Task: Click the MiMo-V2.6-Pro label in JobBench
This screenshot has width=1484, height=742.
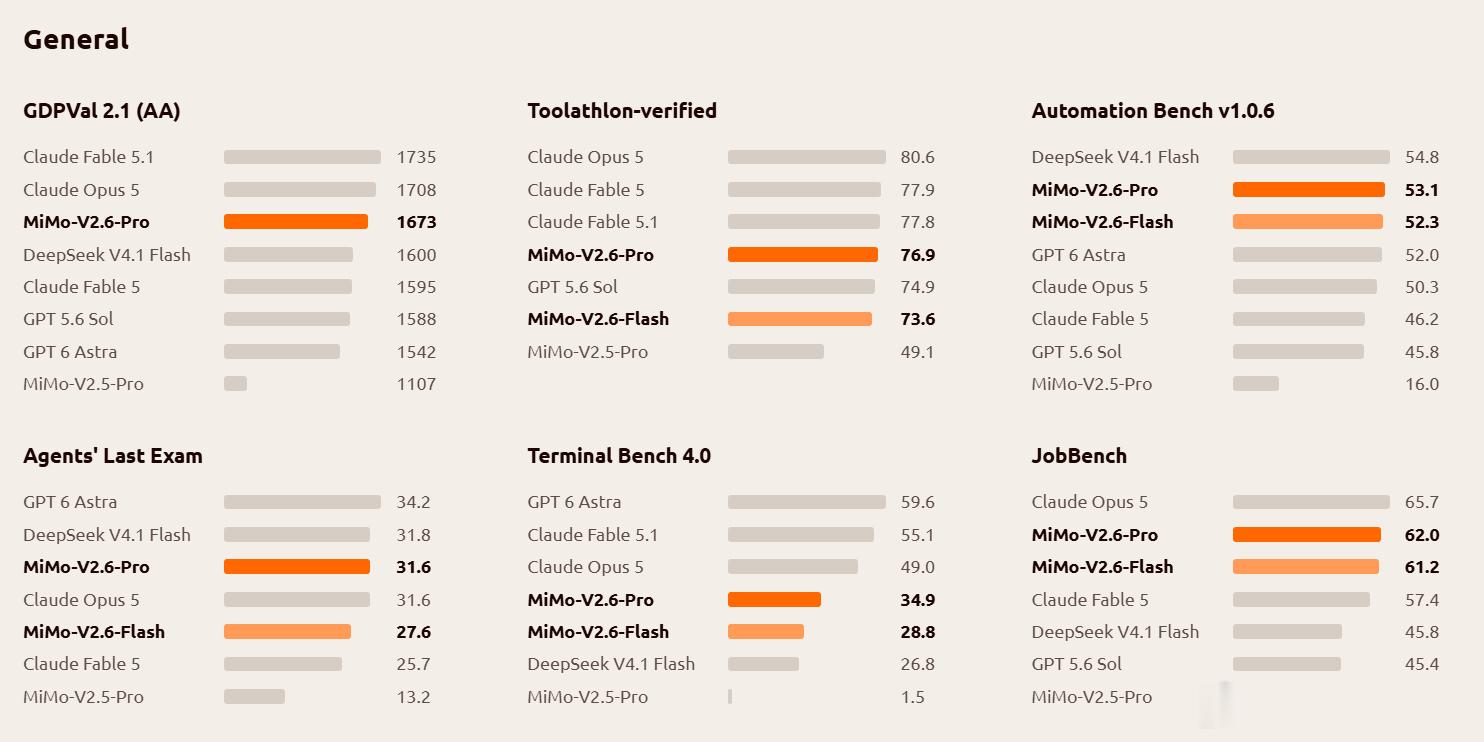Action: tap(1095, 535)
